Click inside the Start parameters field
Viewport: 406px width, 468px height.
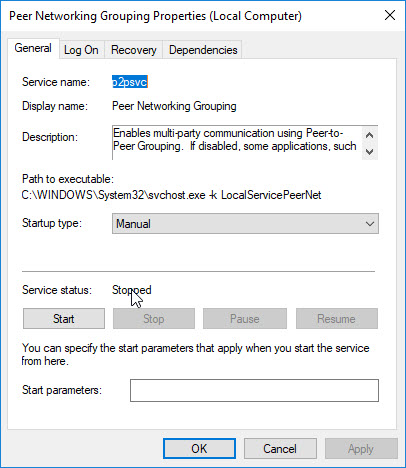coord(254,390)
